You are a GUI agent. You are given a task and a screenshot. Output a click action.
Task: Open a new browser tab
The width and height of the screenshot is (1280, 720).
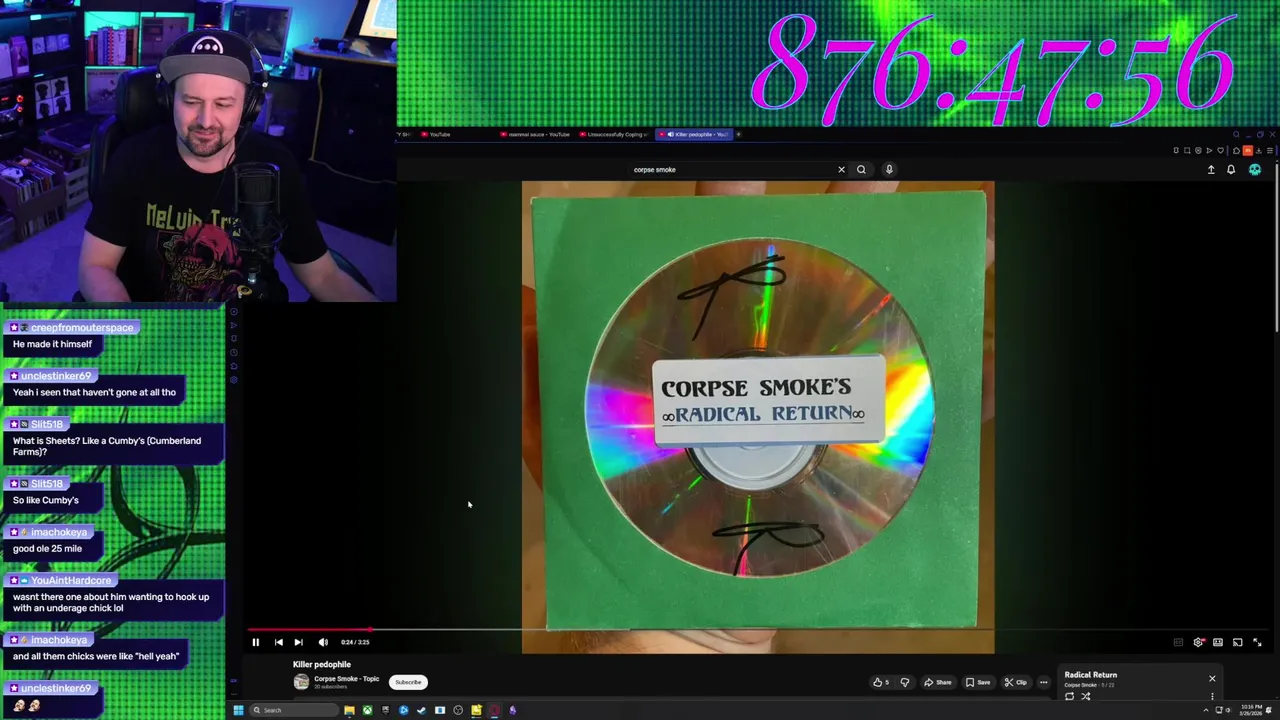click(739, 134)
